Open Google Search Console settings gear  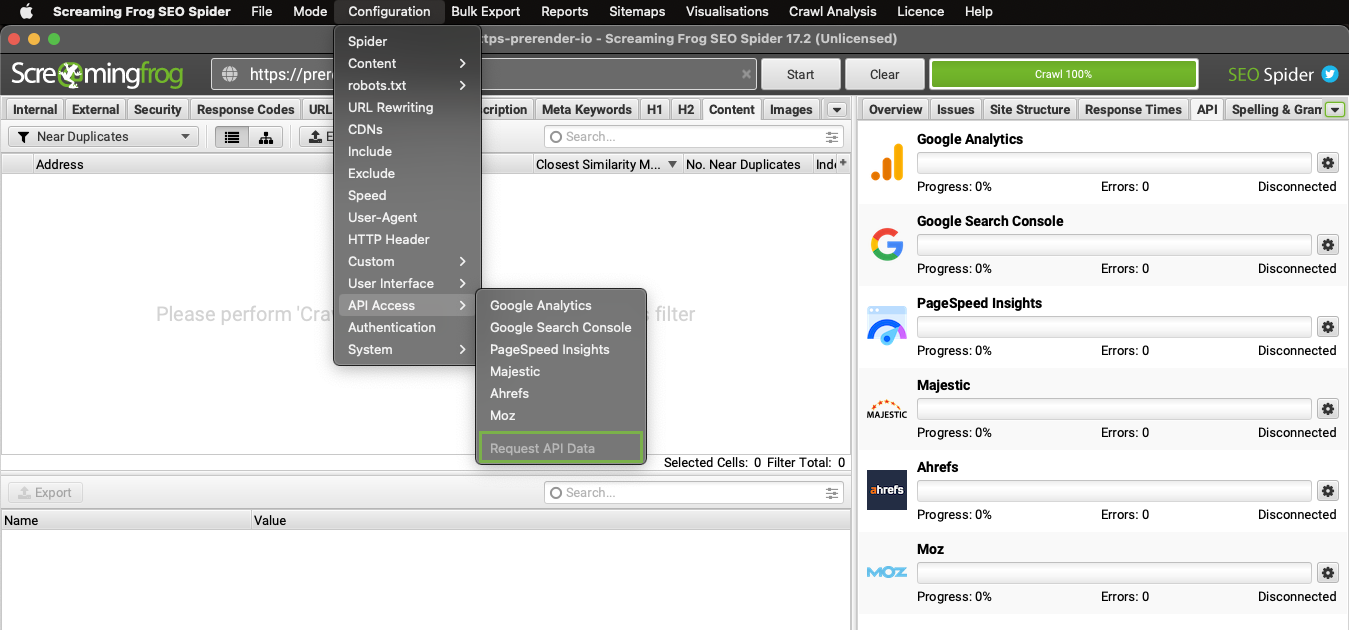(1327, 245)
